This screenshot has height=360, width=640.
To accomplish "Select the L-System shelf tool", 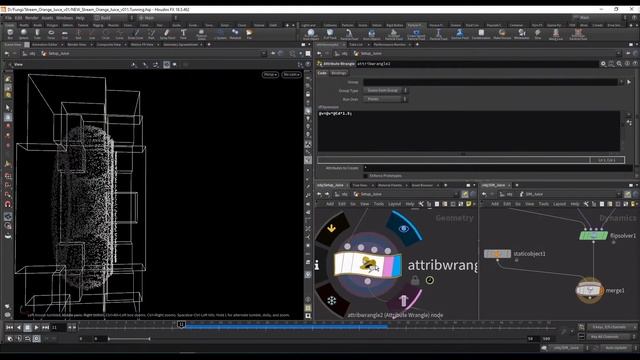I will [x=220, y=34].
